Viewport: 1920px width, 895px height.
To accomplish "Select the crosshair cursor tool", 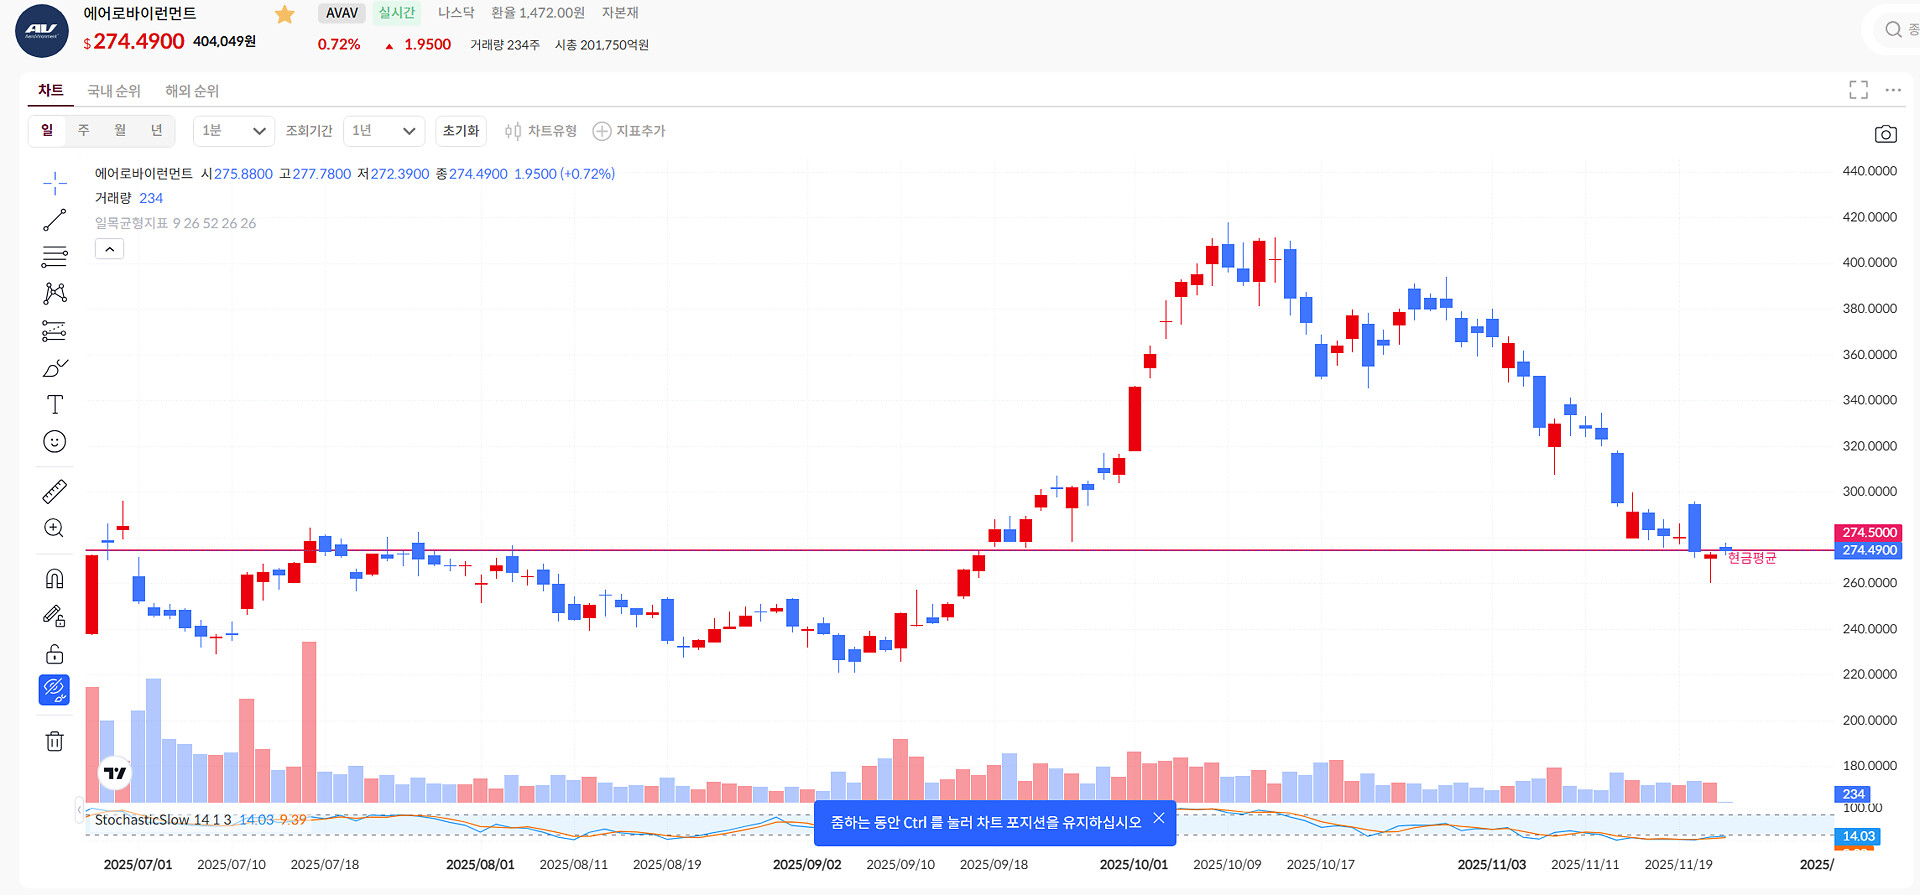I will [x=55, y=182].
